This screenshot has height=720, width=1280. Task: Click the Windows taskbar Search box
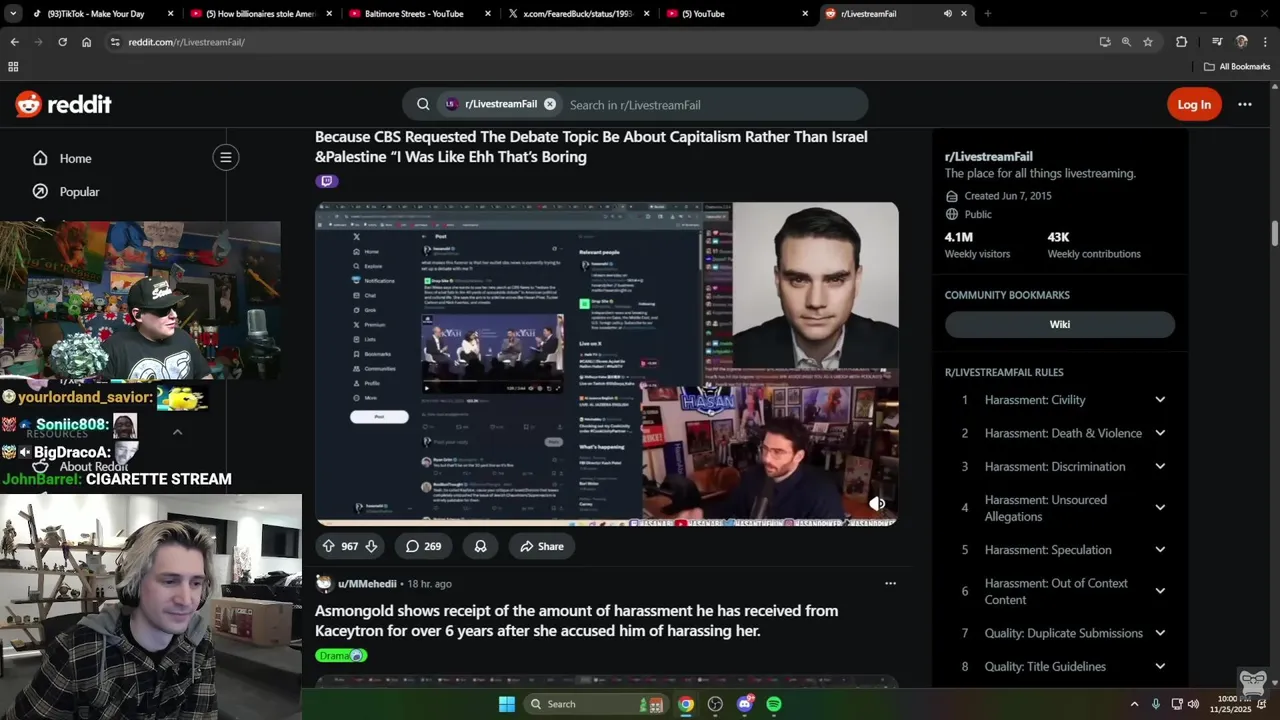(x=595, y=704)
